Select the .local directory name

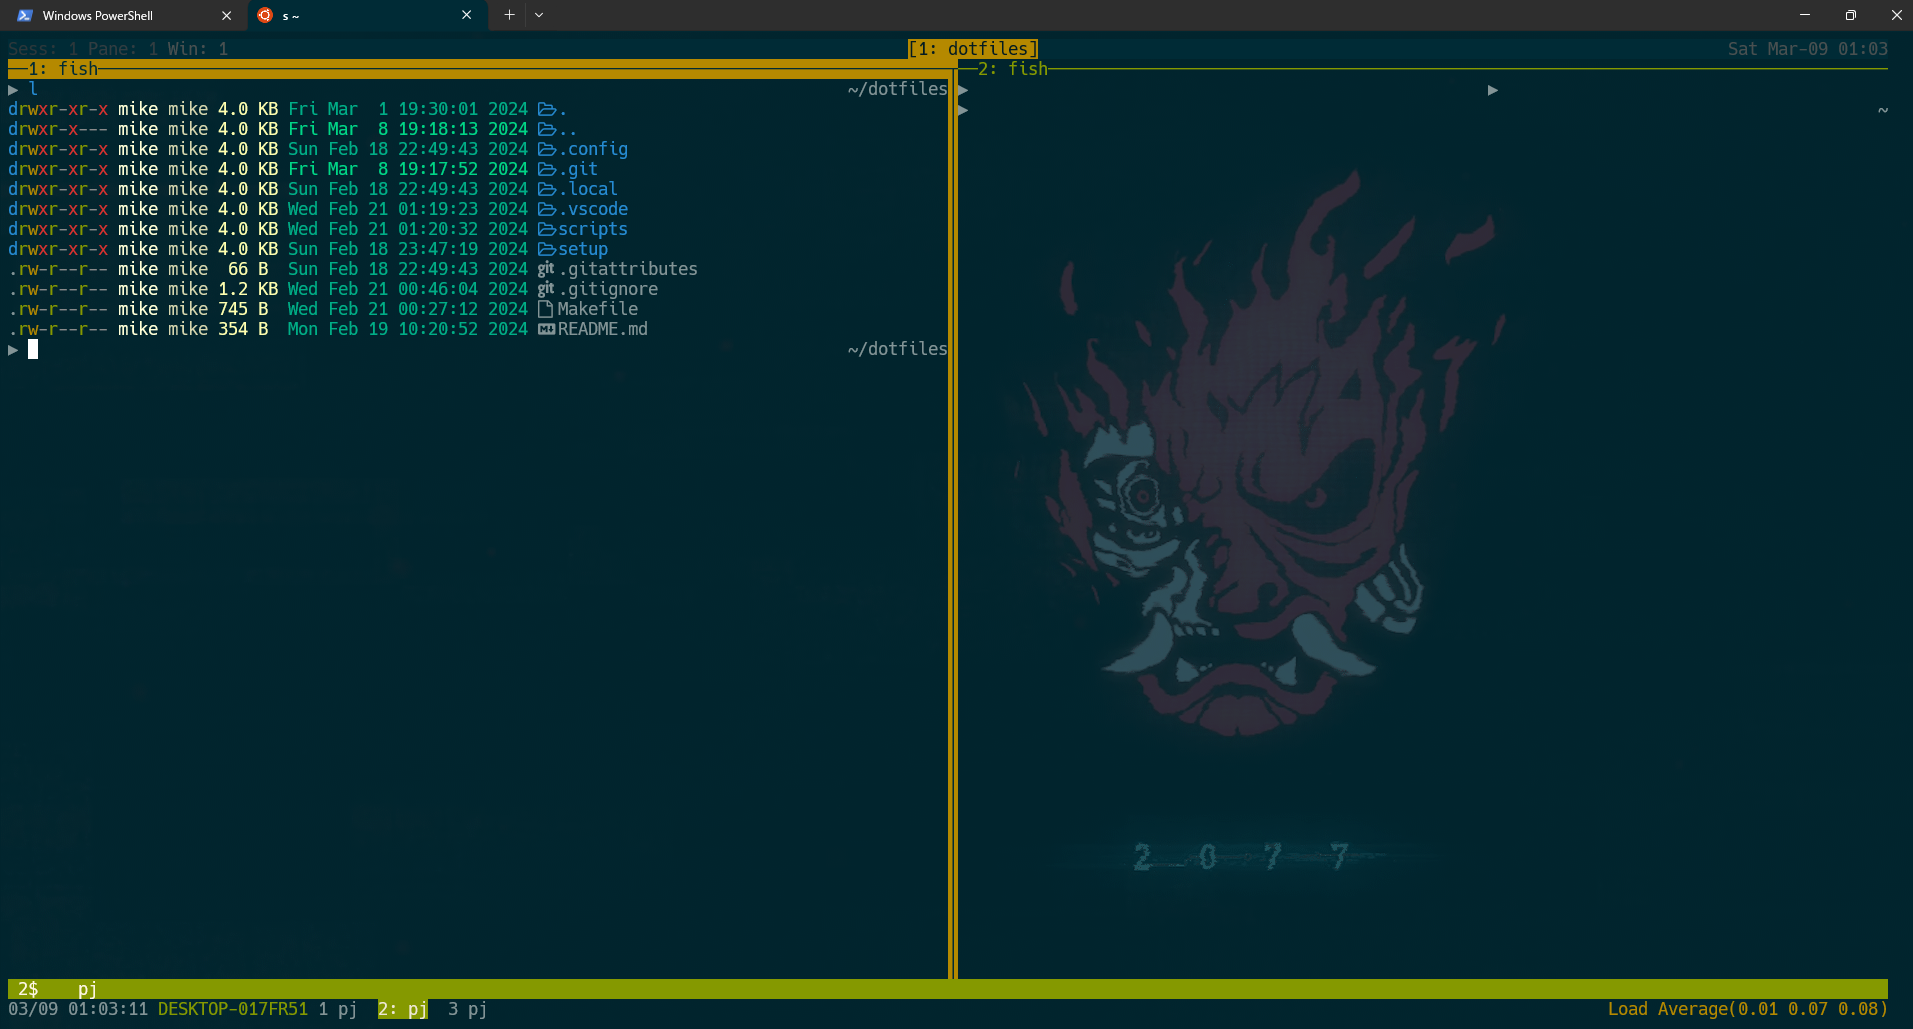click(x=588, y=189)
